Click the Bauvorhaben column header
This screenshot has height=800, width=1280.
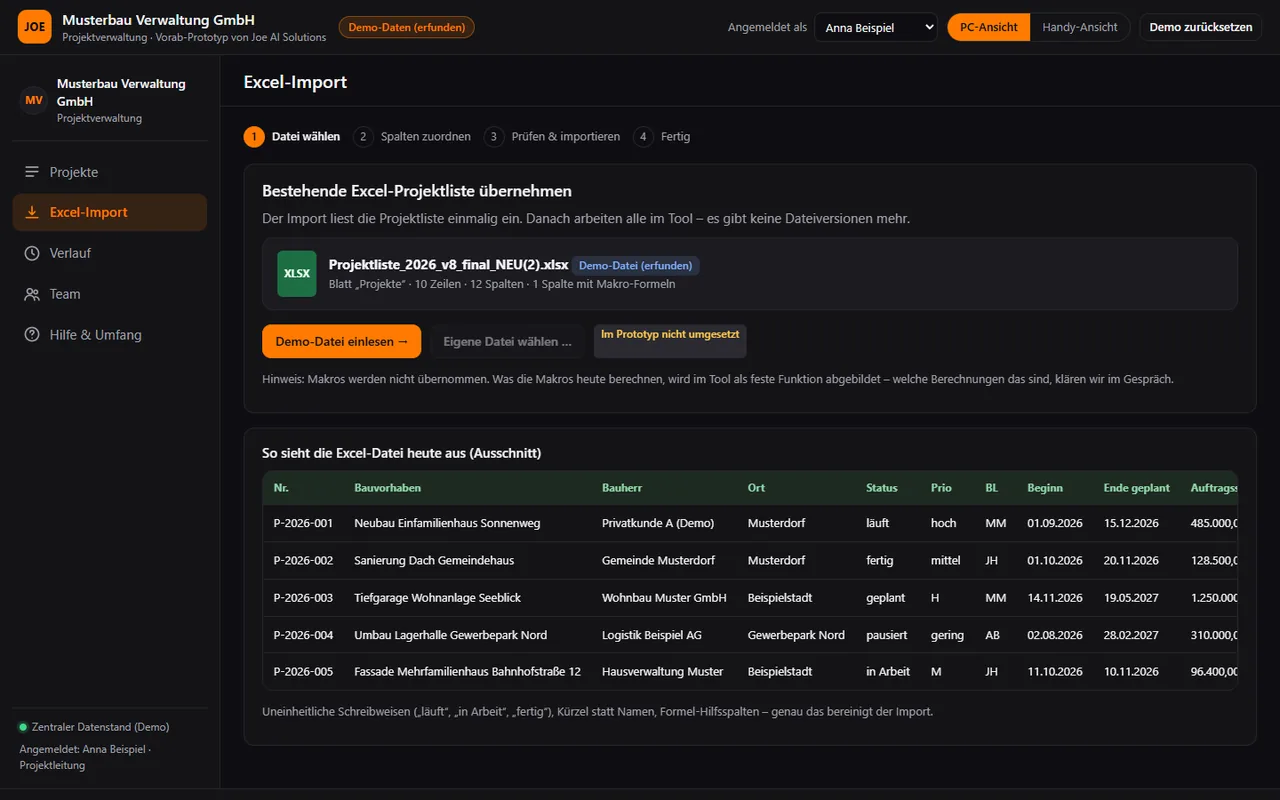pos(388,488)
